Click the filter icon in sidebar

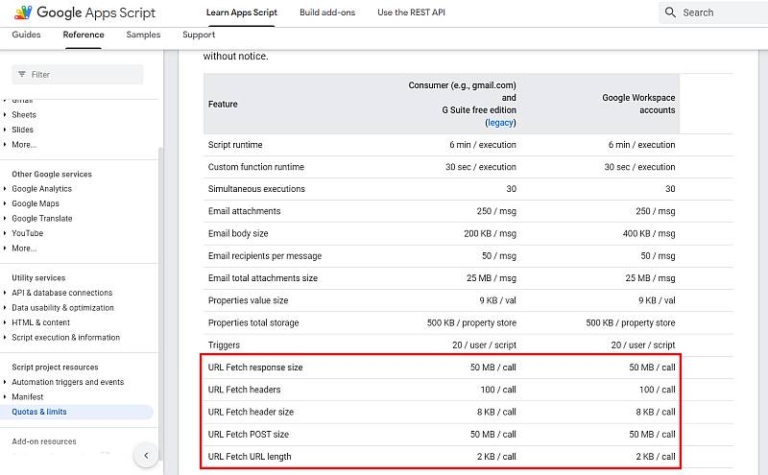pyautogui.click(x=21, y=75)
